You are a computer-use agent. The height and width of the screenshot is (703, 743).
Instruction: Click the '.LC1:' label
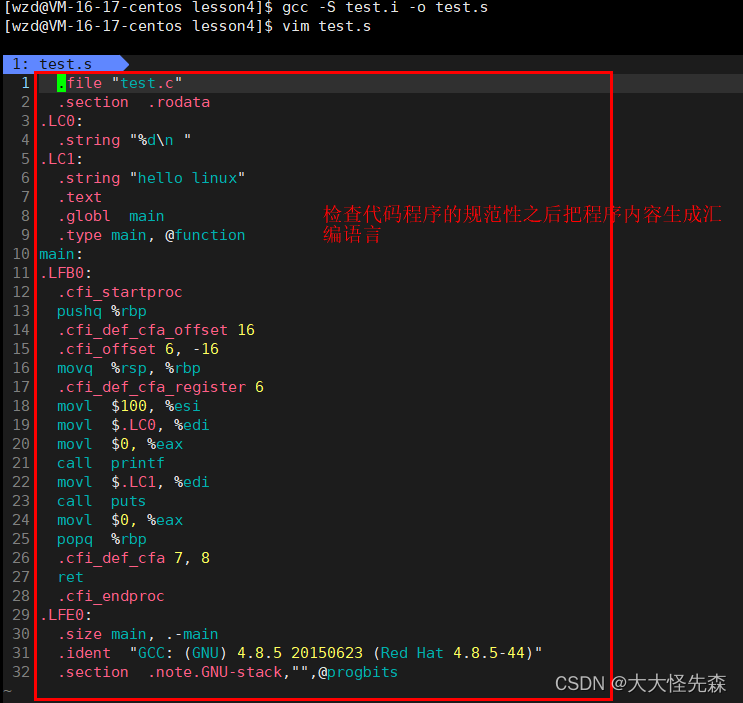pyautogui.click(x=61, y=159)
